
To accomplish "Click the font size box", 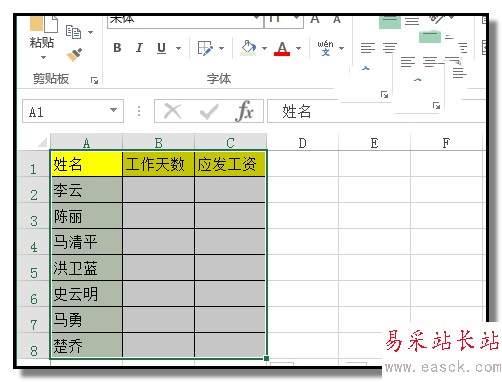I will pyautogui.click(x=283, y=21).
